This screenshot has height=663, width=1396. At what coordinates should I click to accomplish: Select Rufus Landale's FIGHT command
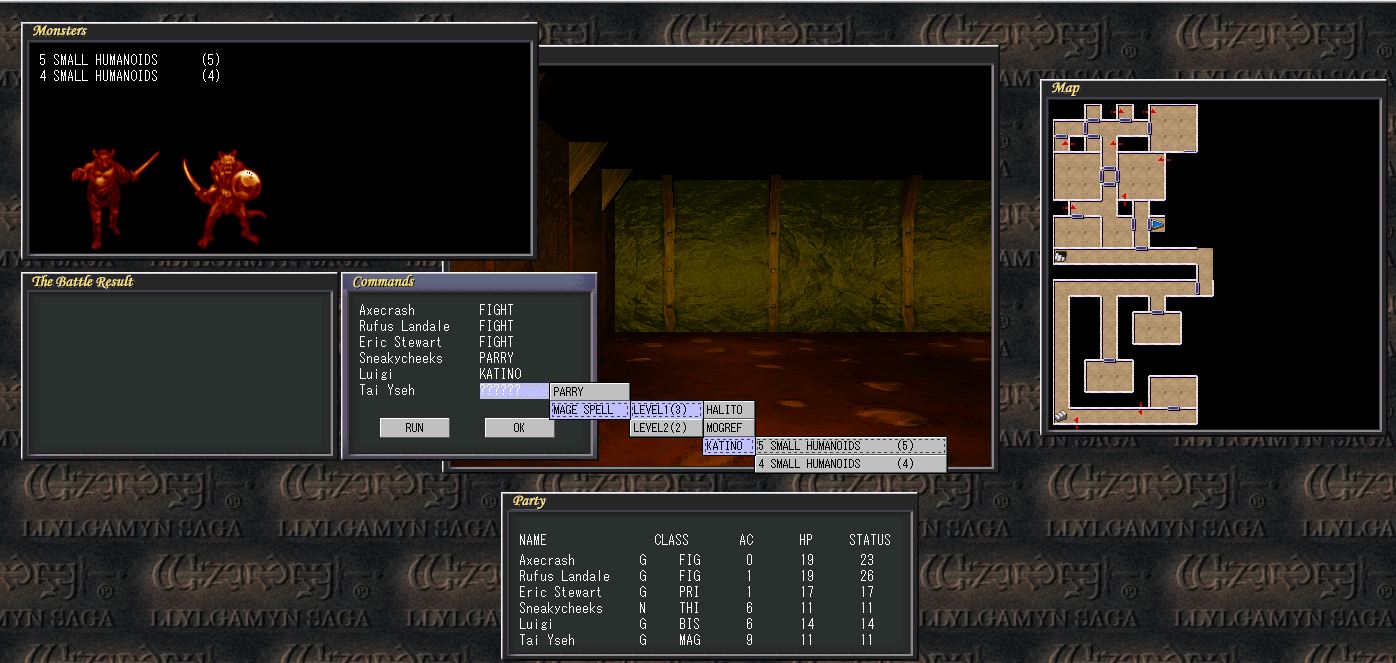[x=496, y=326]
